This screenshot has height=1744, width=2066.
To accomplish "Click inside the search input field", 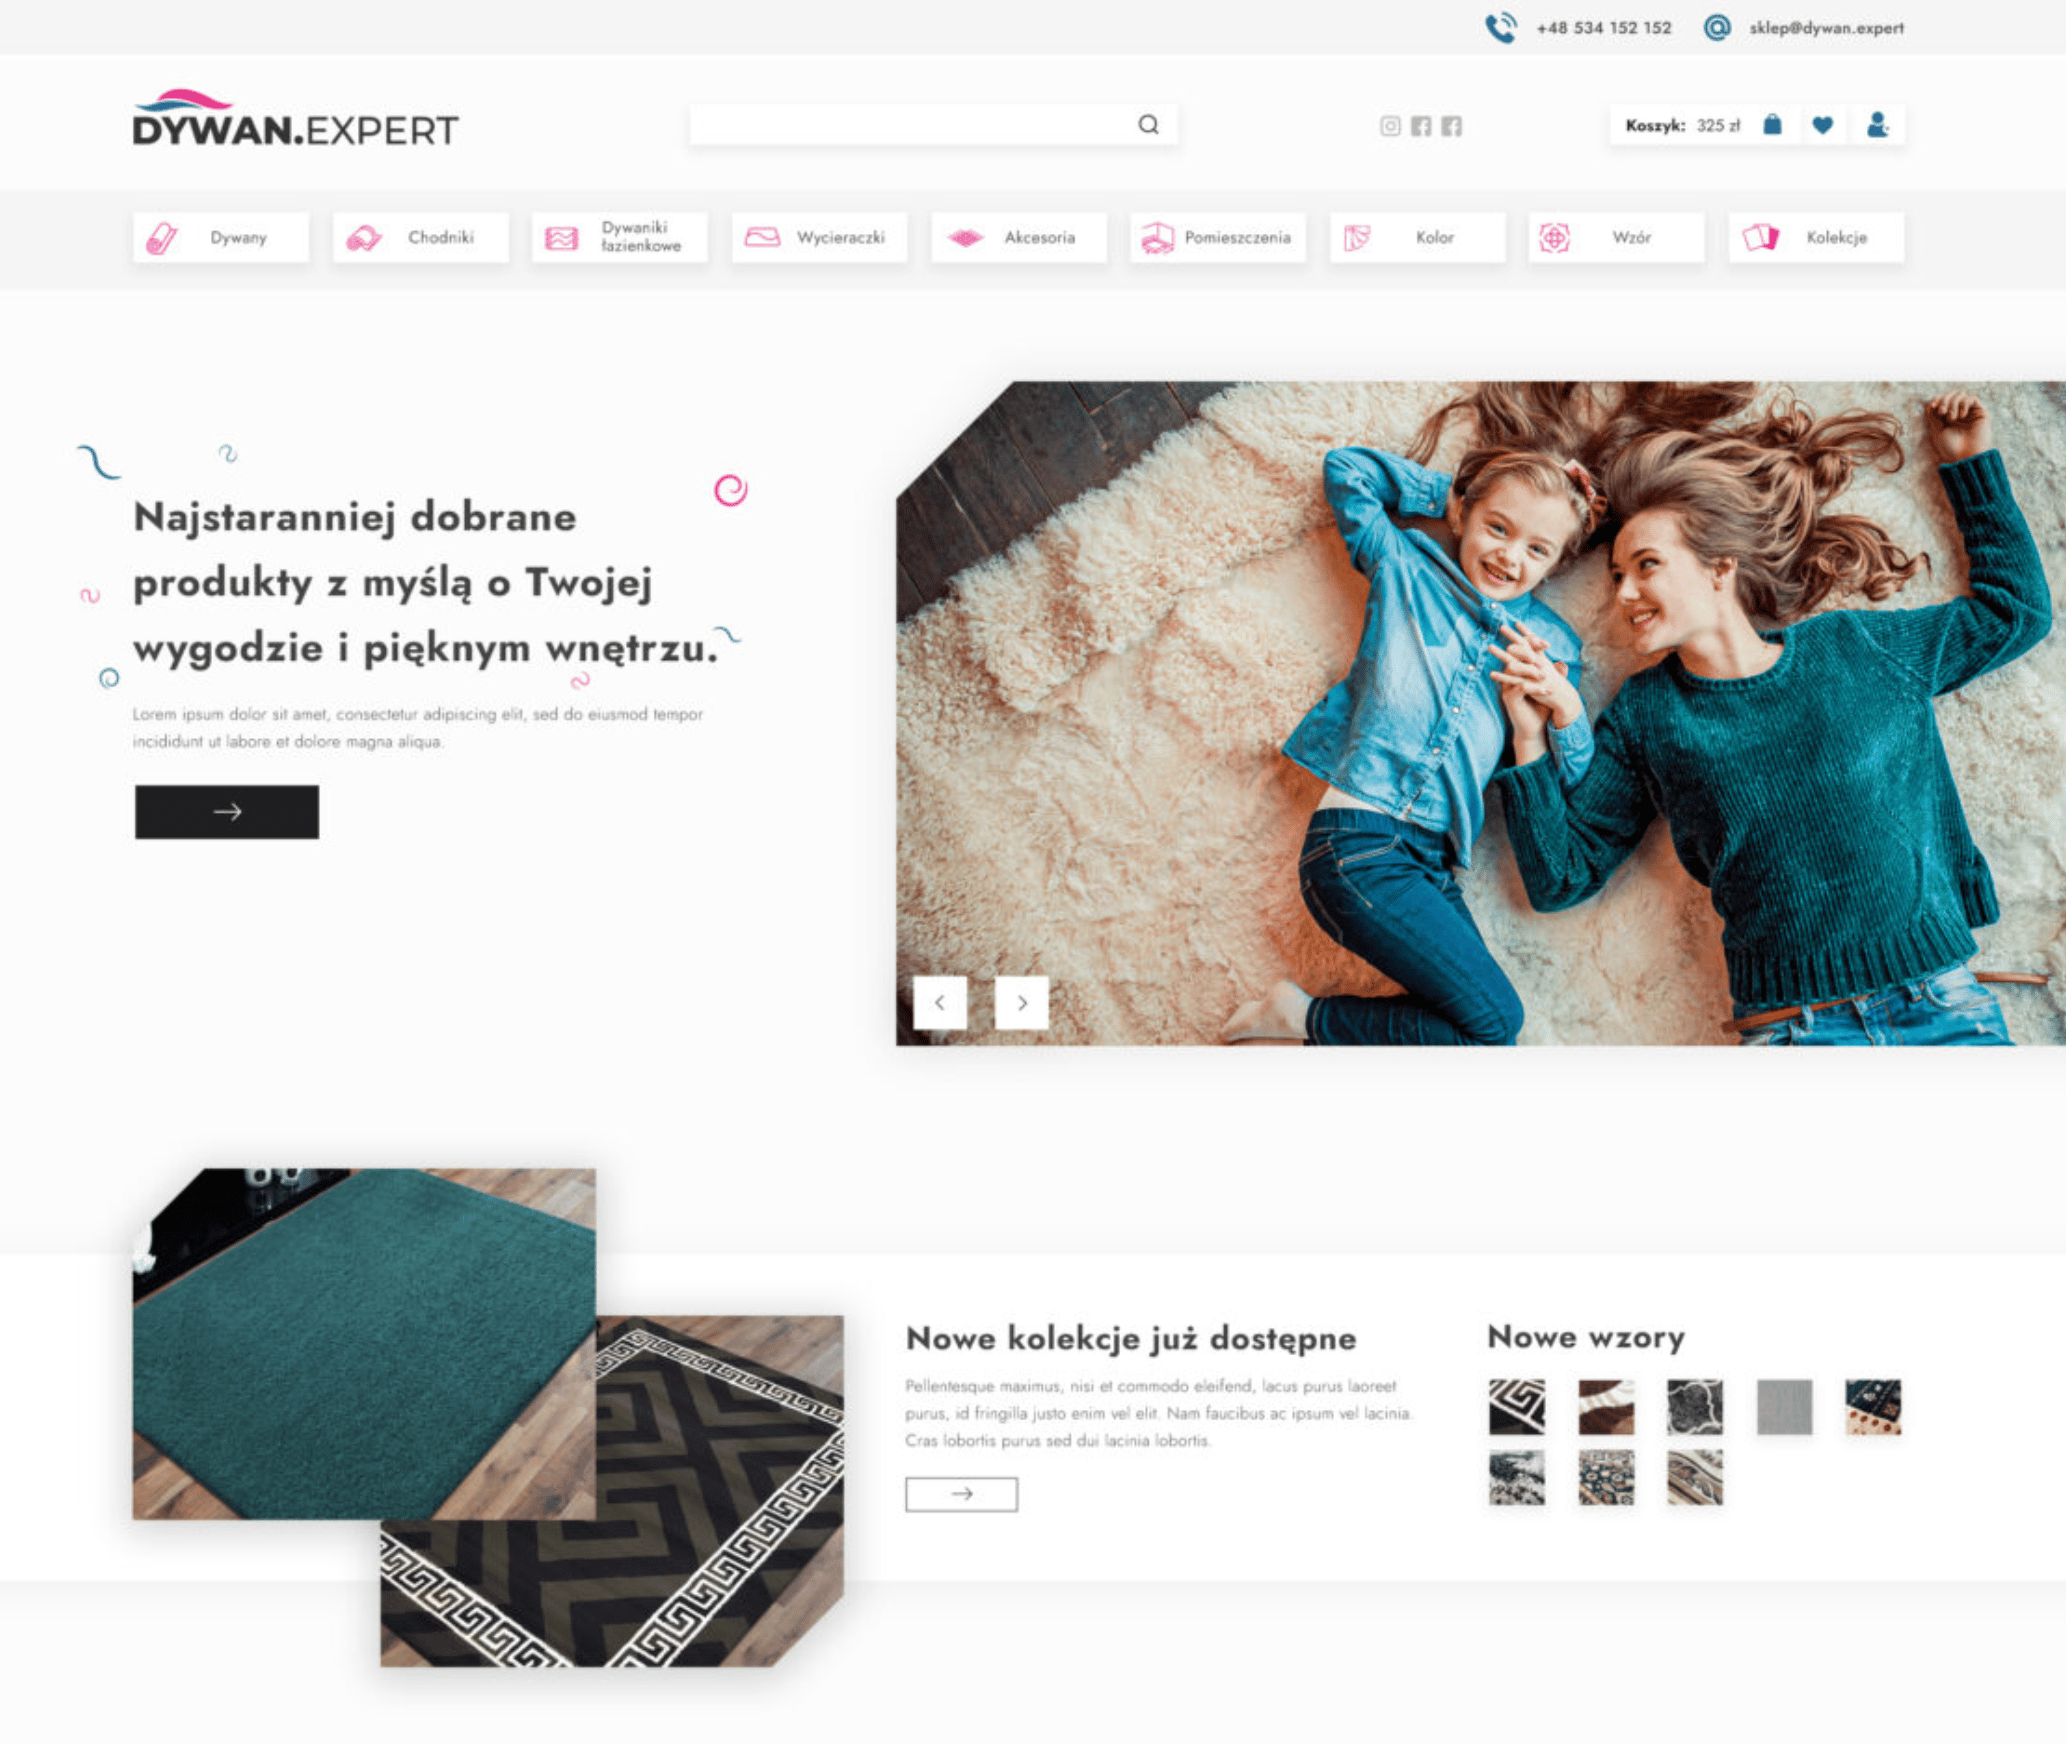I will pyautogui.click(x=910, y=125).
